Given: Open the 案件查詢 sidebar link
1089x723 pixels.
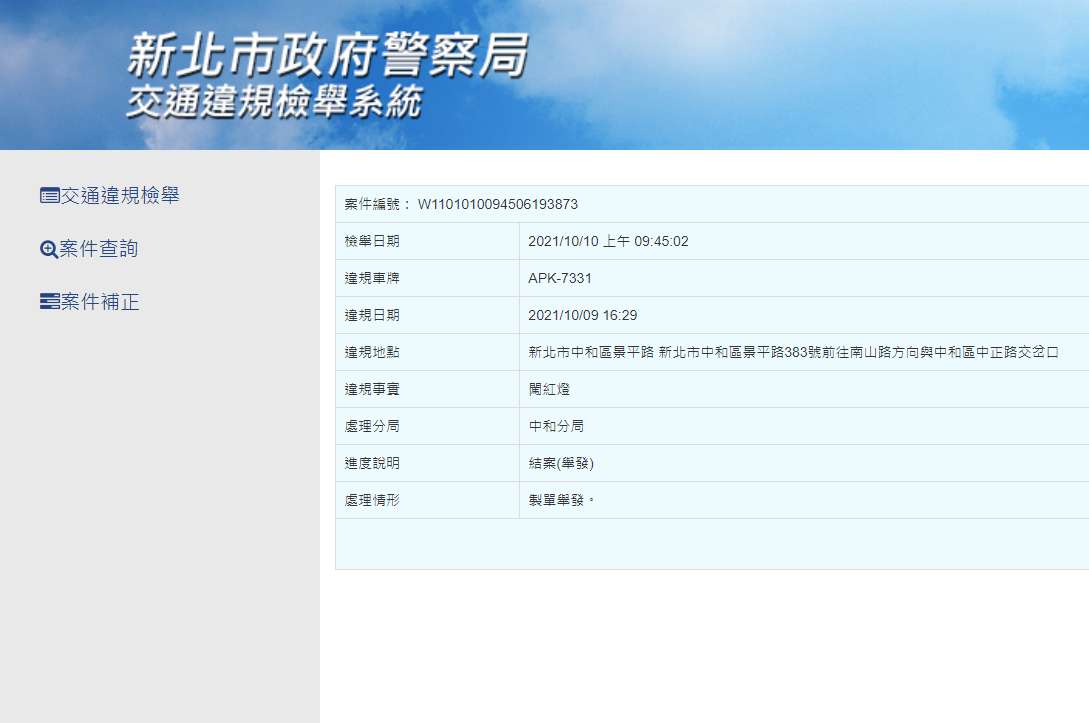Looking at the screenshot, I should tap(98, 249).
